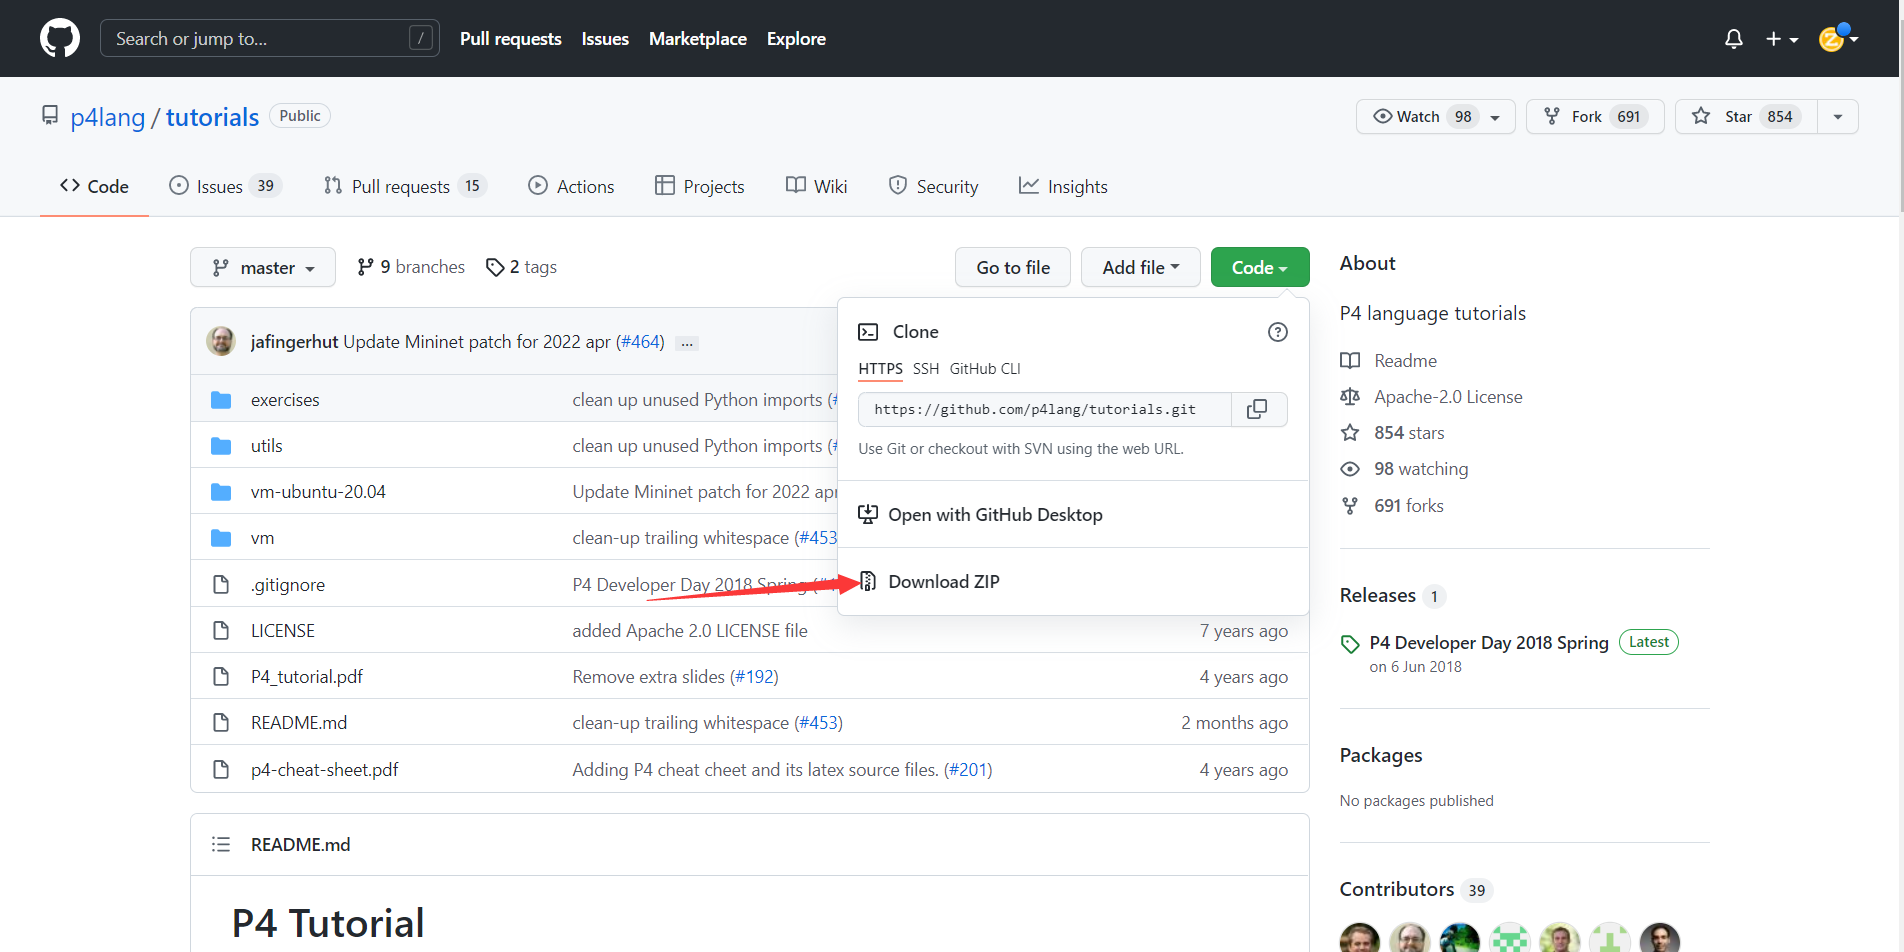Expand the star lists dropdown arrow
The height and width of the screenshot is (952, 1904).
tap(1838, 116)
